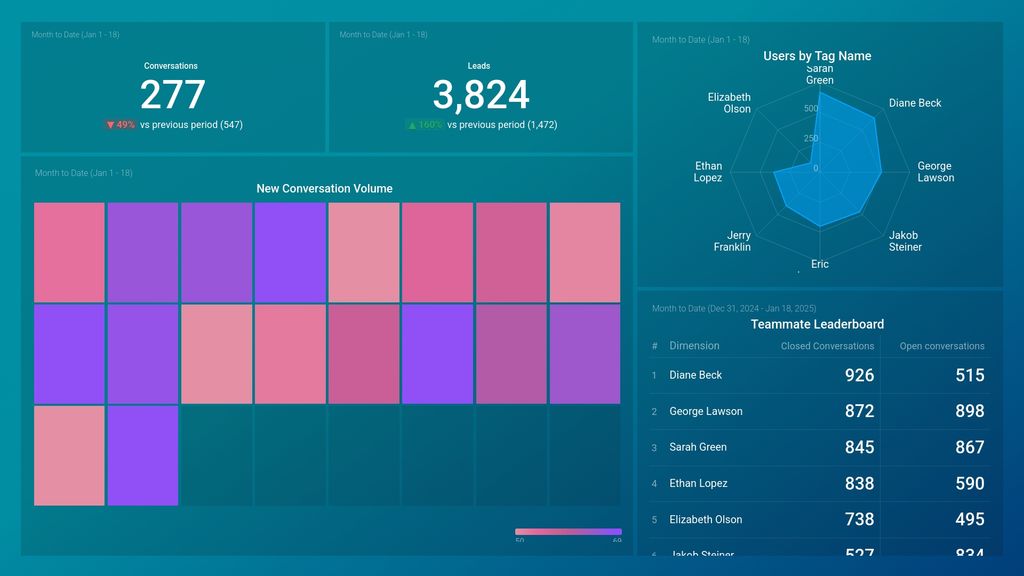Click Ethan Lopez's closed value 838
The height and width of the screenshot is (576, 1024).
[859, 484]
